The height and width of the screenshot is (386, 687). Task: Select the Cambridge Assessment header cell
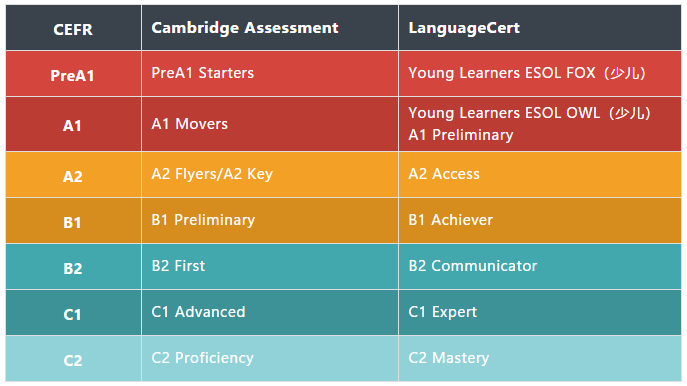click(270, 28)
